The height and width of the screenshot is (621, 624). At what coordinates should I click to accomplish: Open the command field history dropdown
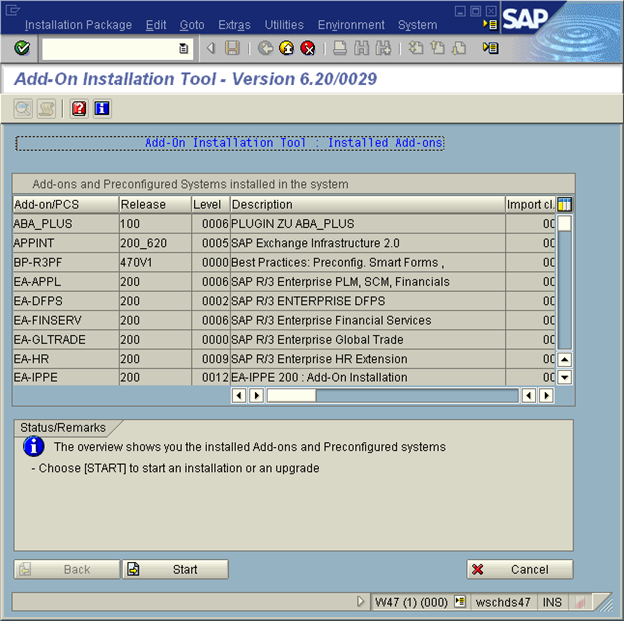click(183, 49)
